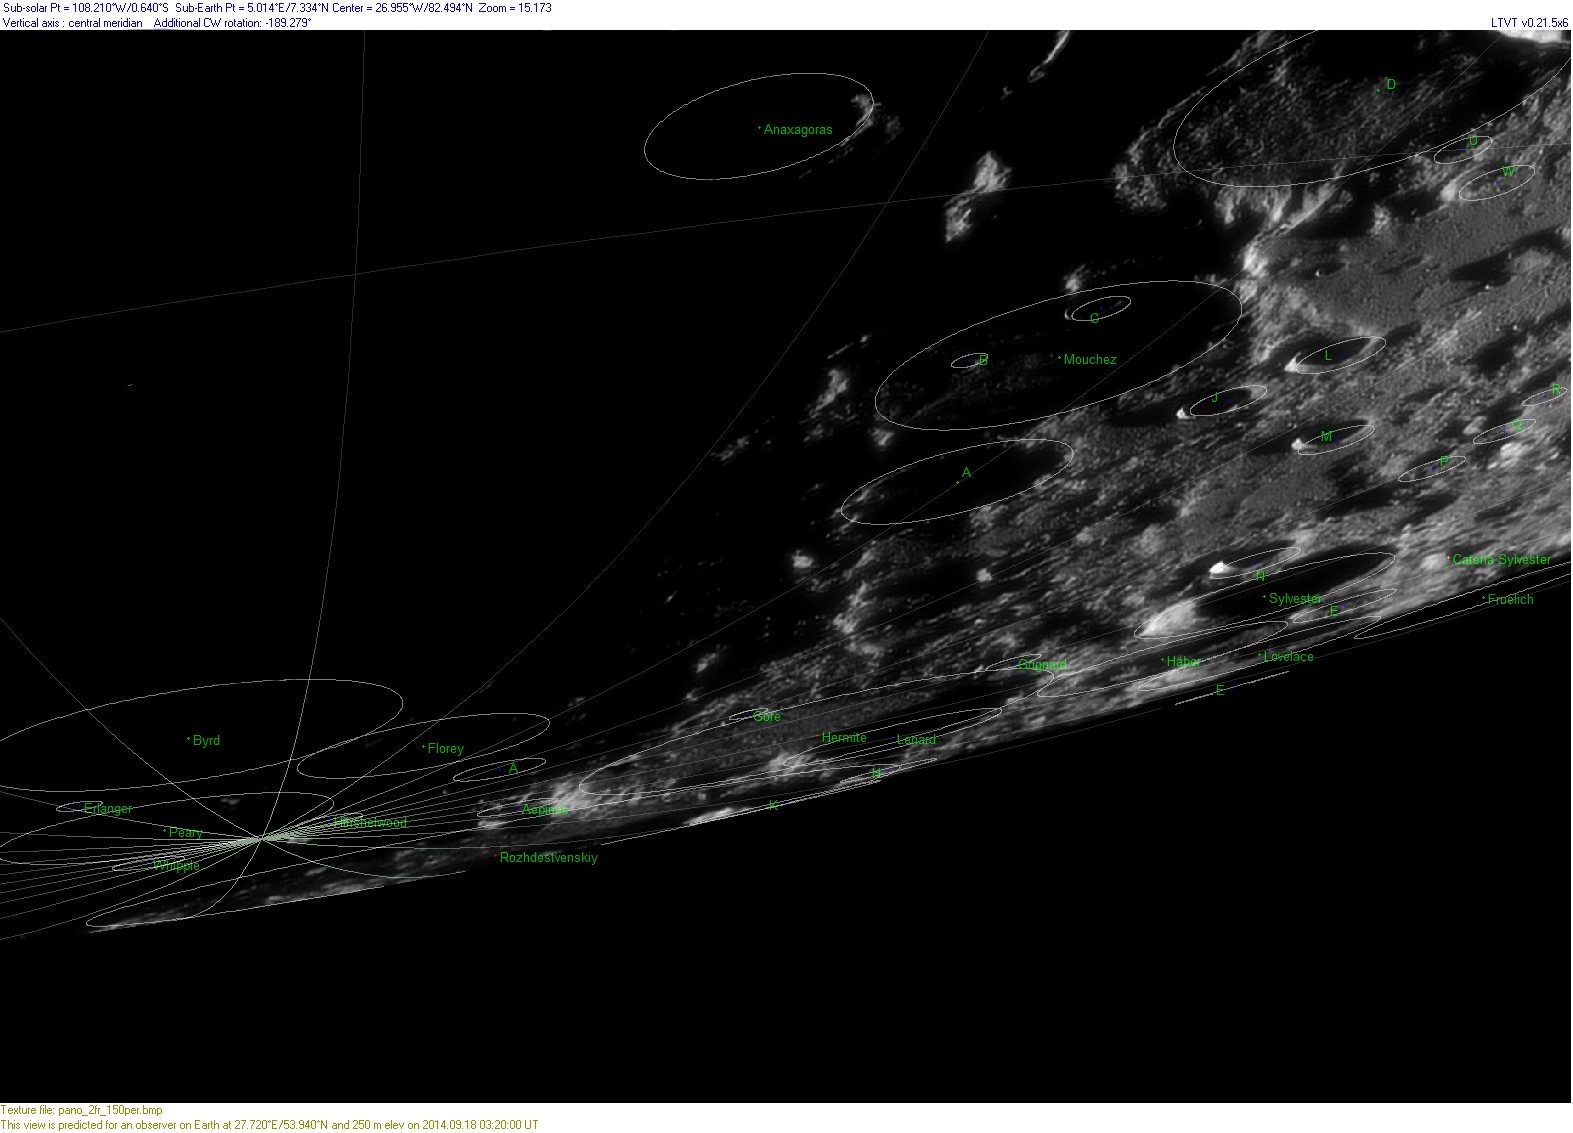This screenshot has height=1133, width=1573.
Task: Click the Texture file name caption
Action: [82, 1110]
